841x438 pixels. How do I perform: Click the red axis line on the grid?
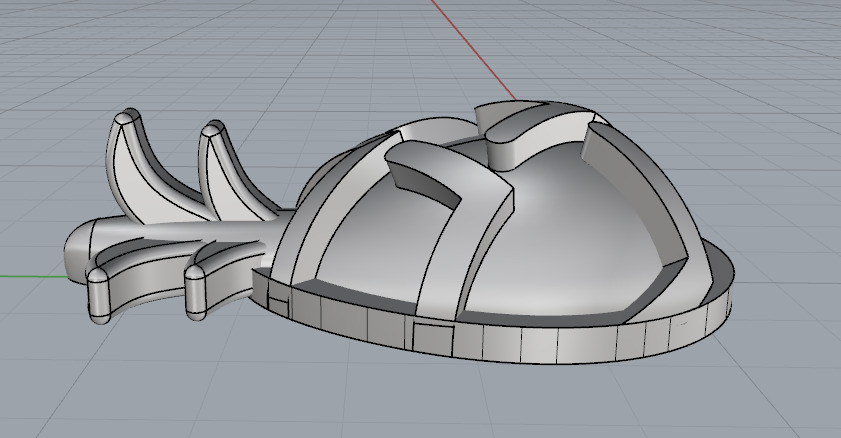(473, 50)
